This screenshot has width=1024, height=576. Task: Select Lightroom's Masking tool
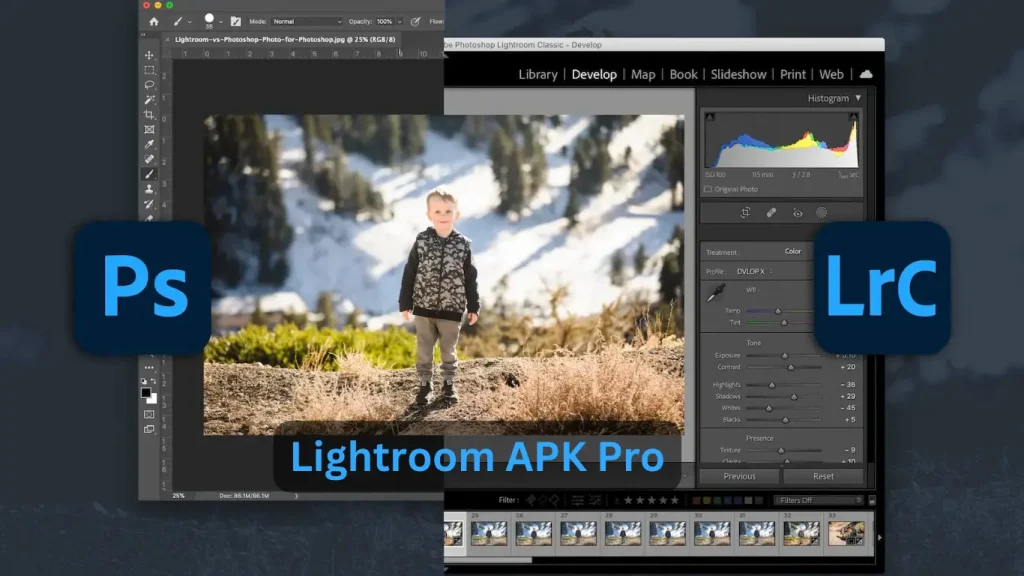tap(822, 213)
